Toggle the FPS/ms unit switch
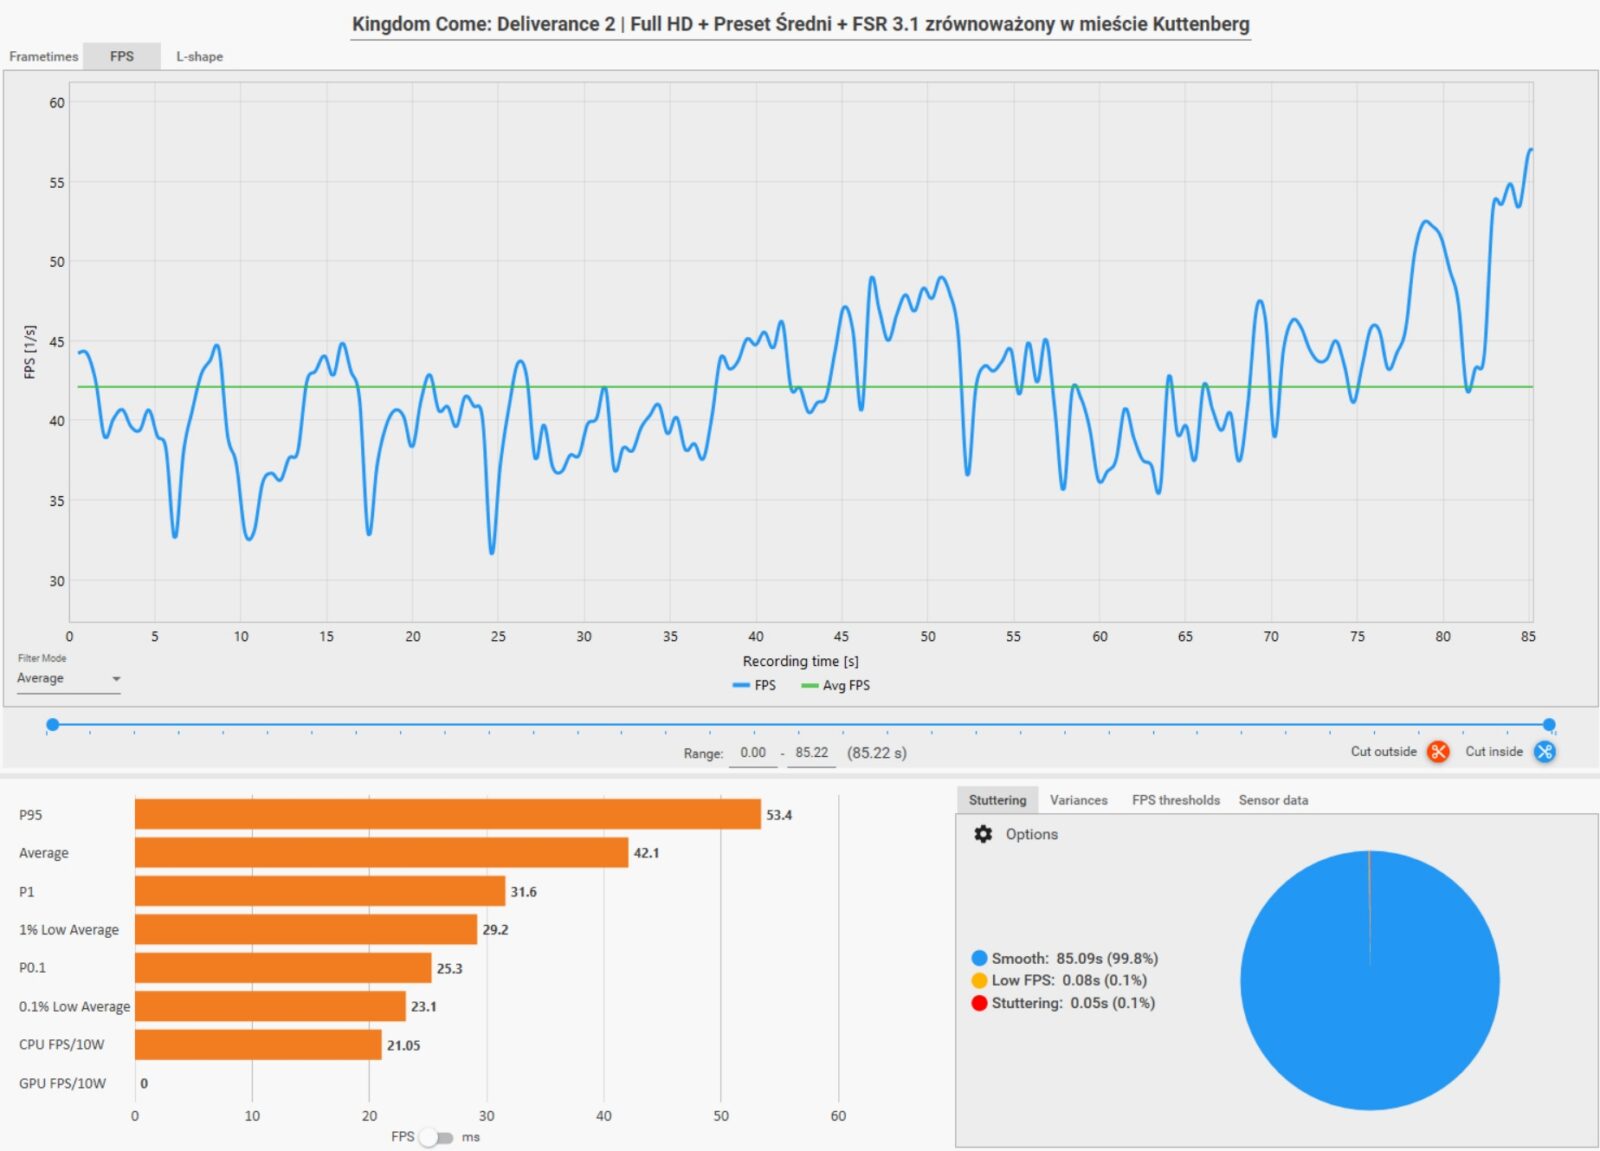This screenshot has width=1600, height=1151. tap(437, 1137)
